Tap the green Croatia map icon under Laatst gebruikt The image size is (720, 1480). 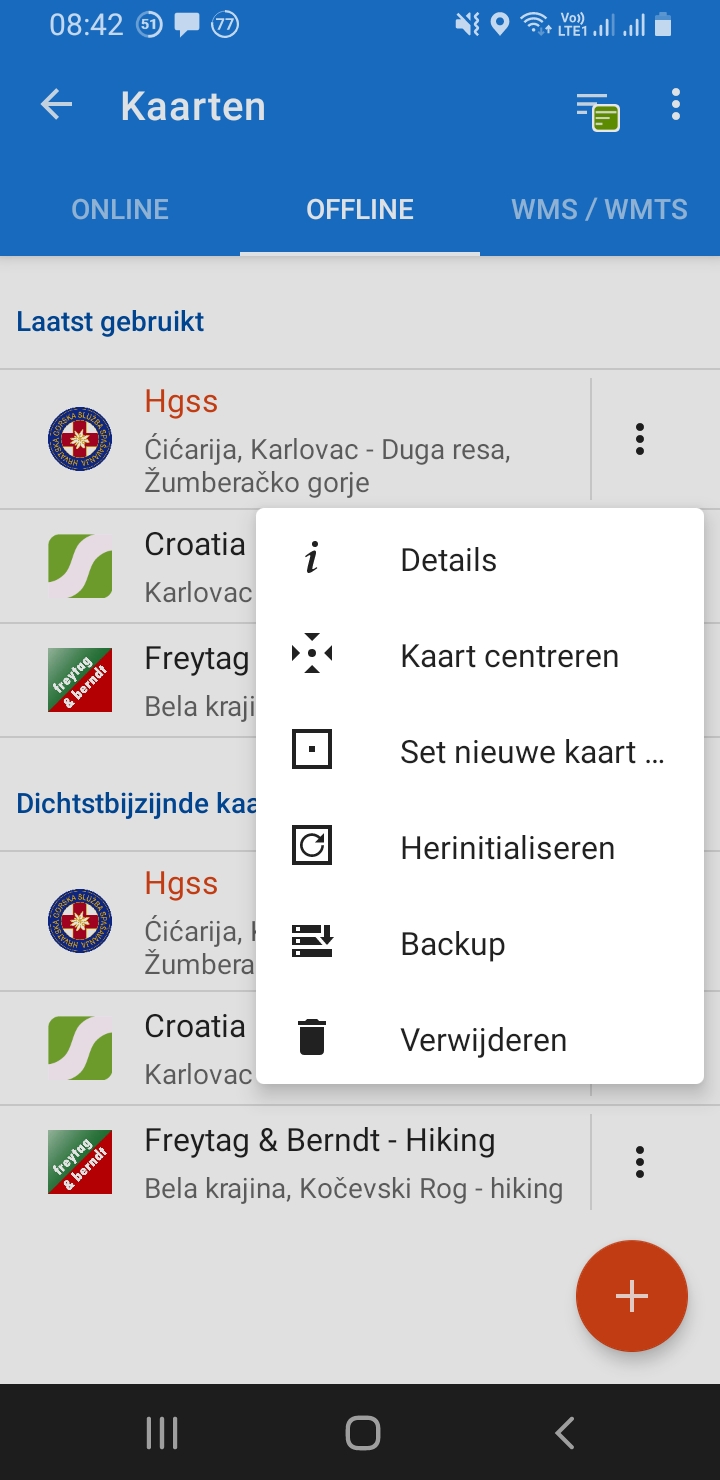(80, 566)
